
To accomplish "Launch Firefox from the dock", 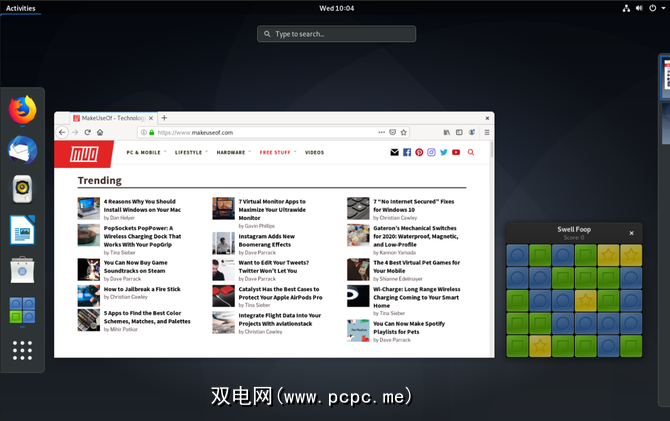I will 23,110.
